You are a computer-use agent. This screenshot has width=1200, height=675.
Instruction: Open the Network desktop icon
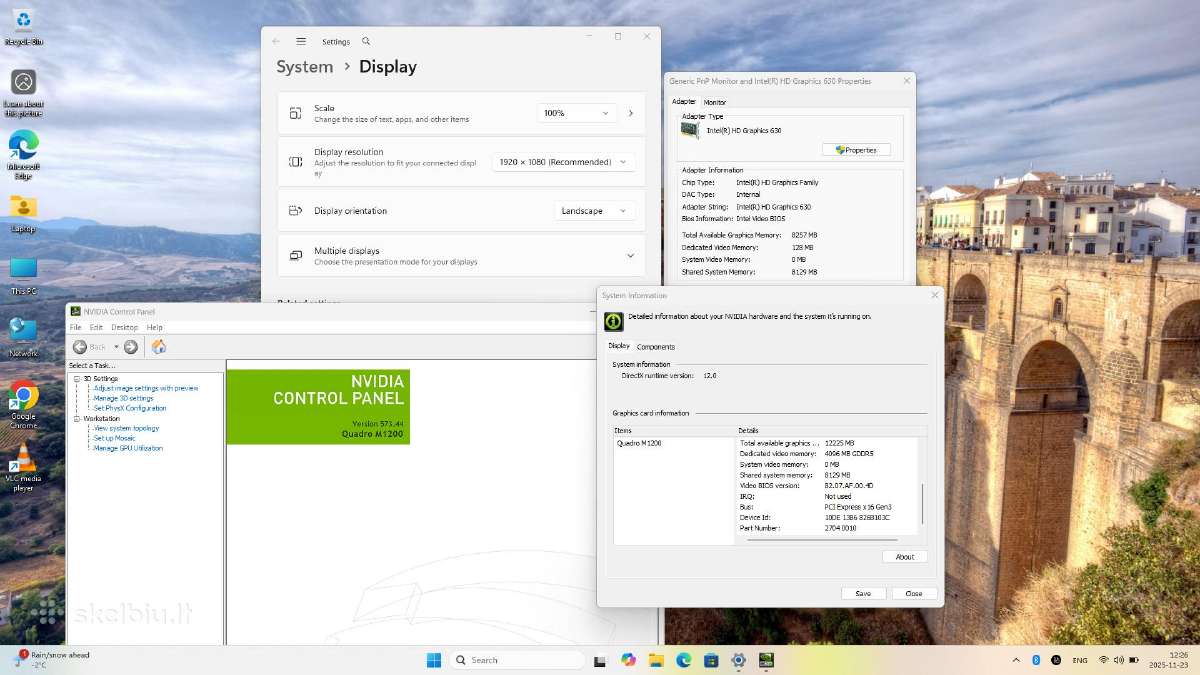click(23, 337)
